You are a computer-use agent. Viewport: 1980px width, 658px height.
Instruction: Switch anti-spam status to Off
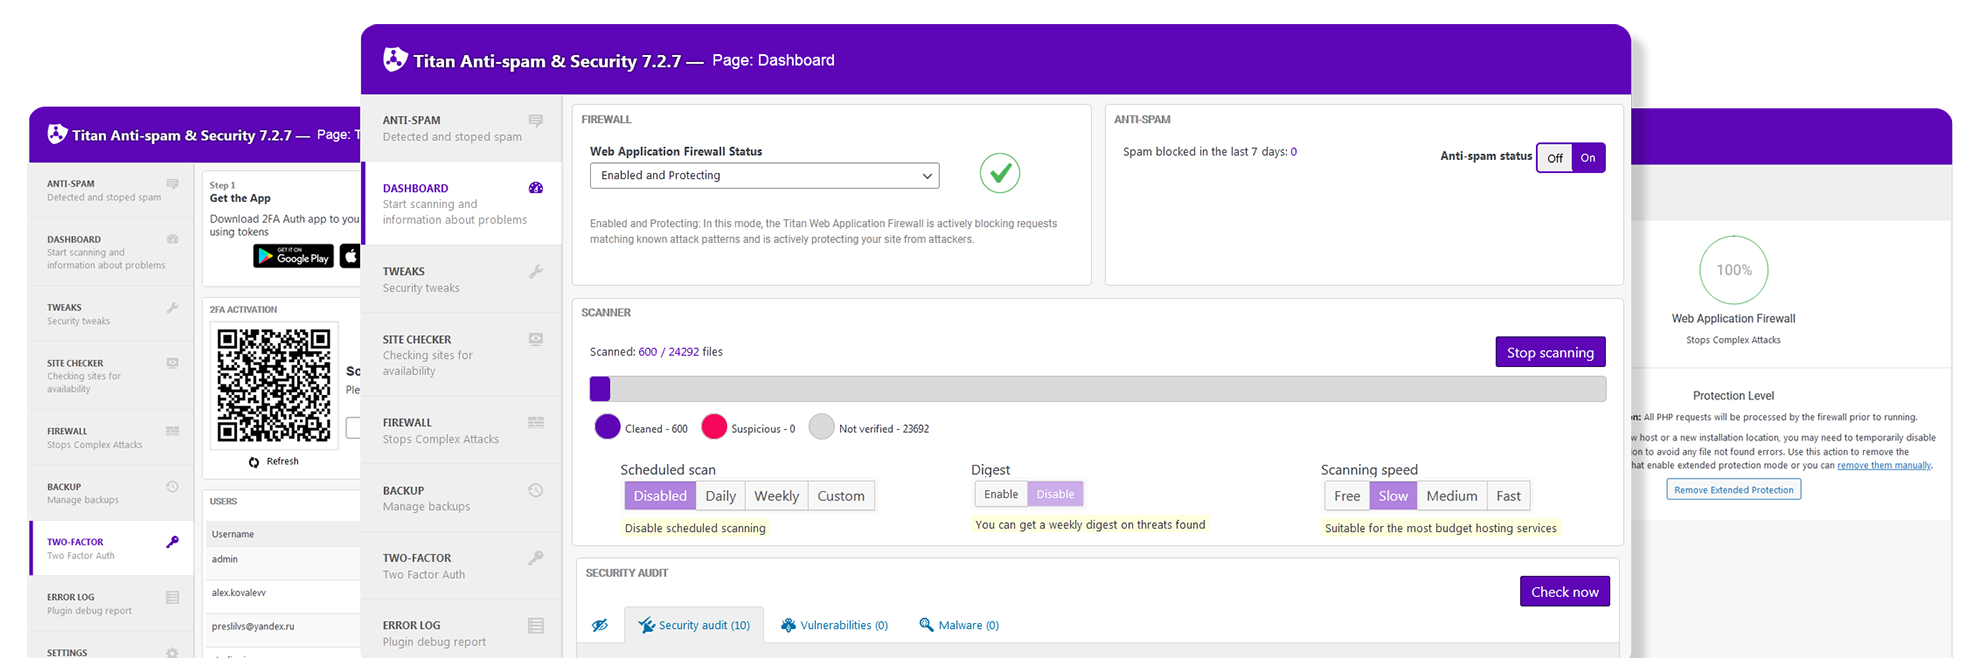(x=1554, y=158)
